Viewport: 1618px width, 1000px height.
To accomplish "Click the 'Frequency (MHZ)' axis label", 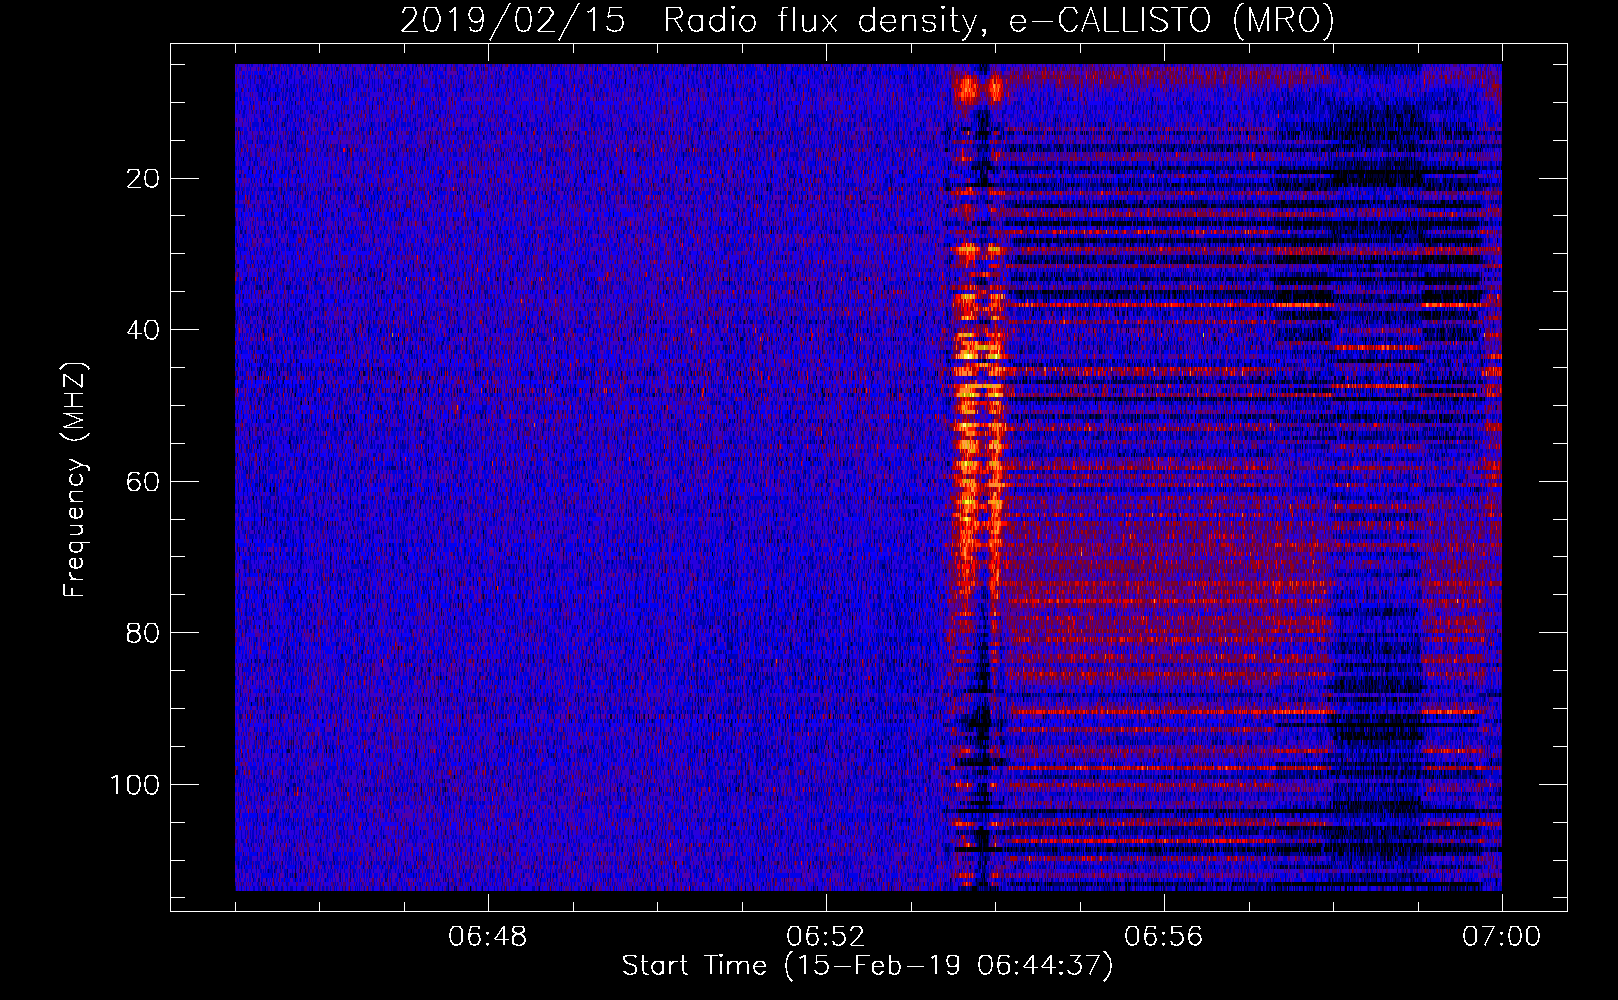I will (x=75, y=480).
